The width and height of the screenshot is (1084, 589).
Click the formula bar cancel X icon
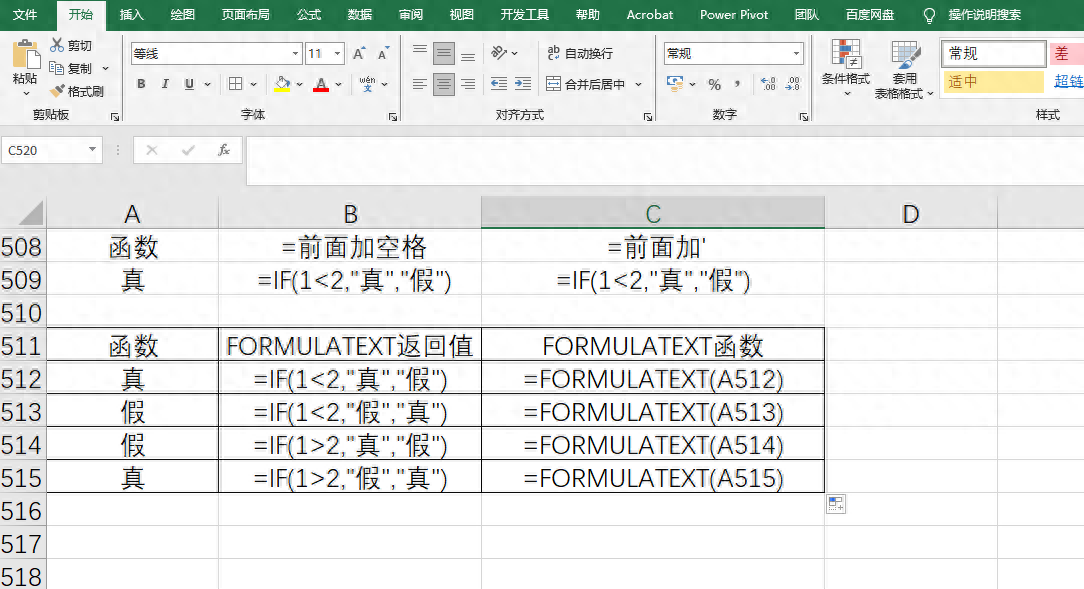(152, 150)
